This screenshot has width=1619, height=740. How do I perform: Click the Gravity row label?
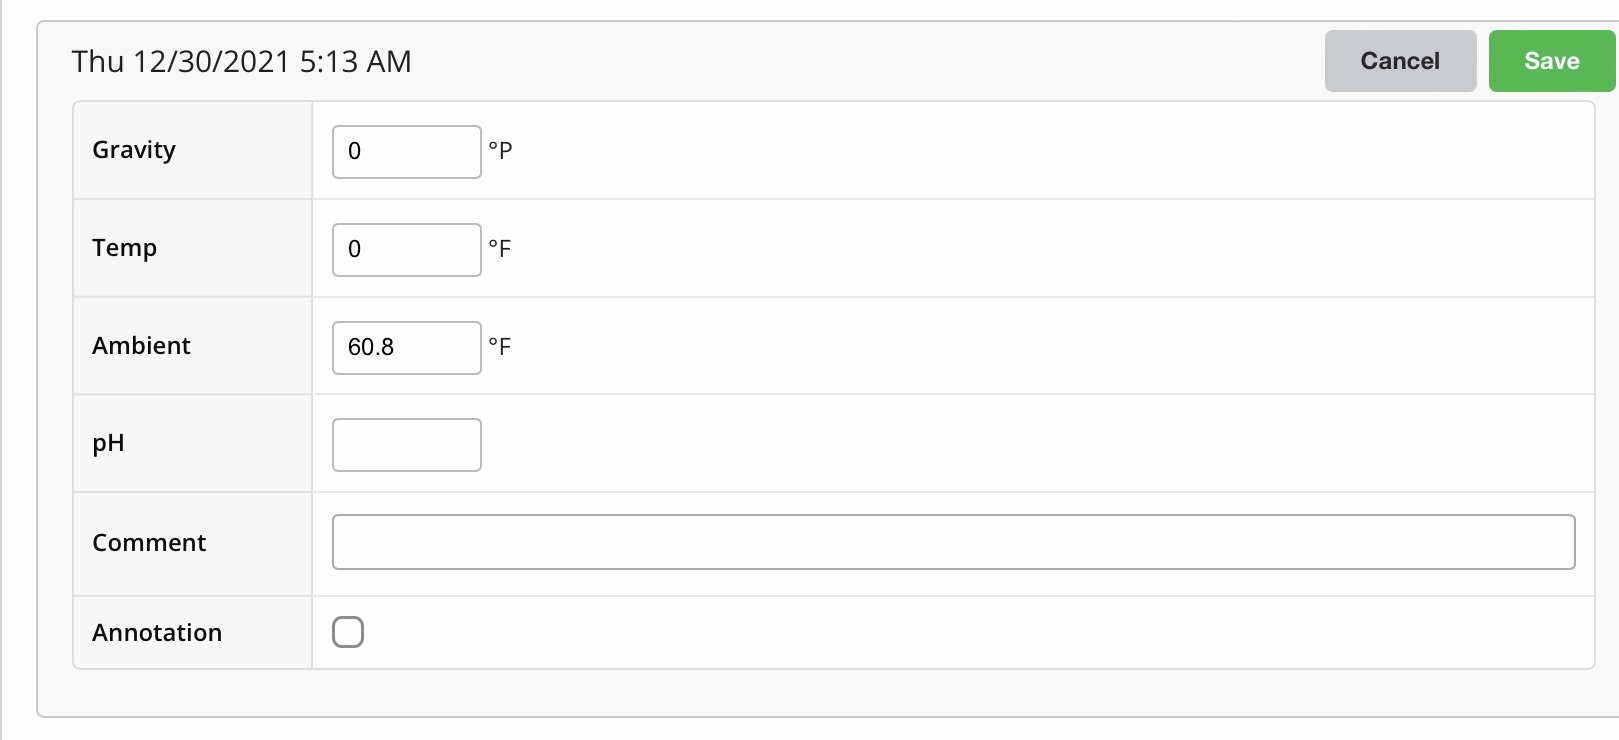[134, 150]
